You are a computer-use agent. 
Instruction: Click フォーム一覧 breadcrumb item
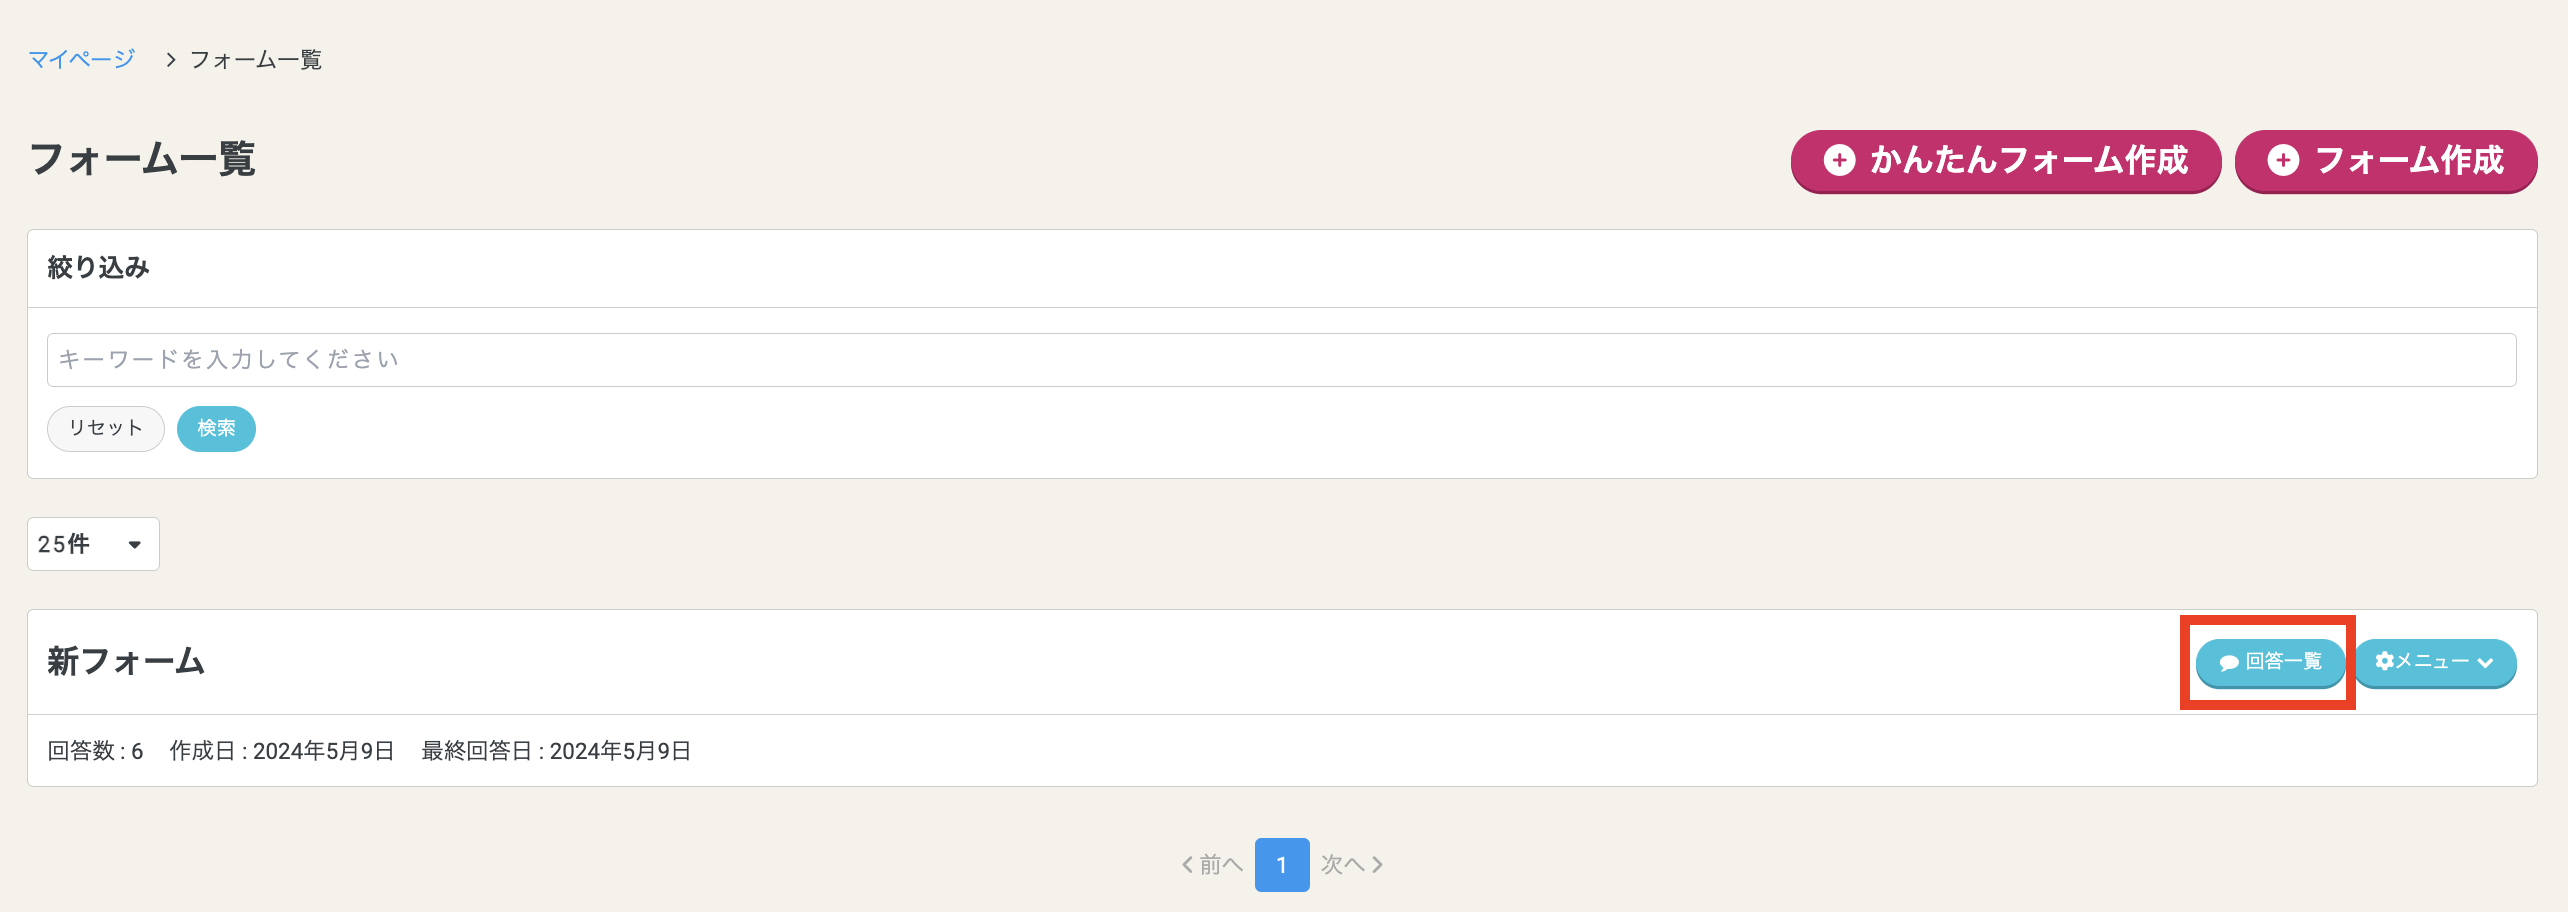(256, 60)
